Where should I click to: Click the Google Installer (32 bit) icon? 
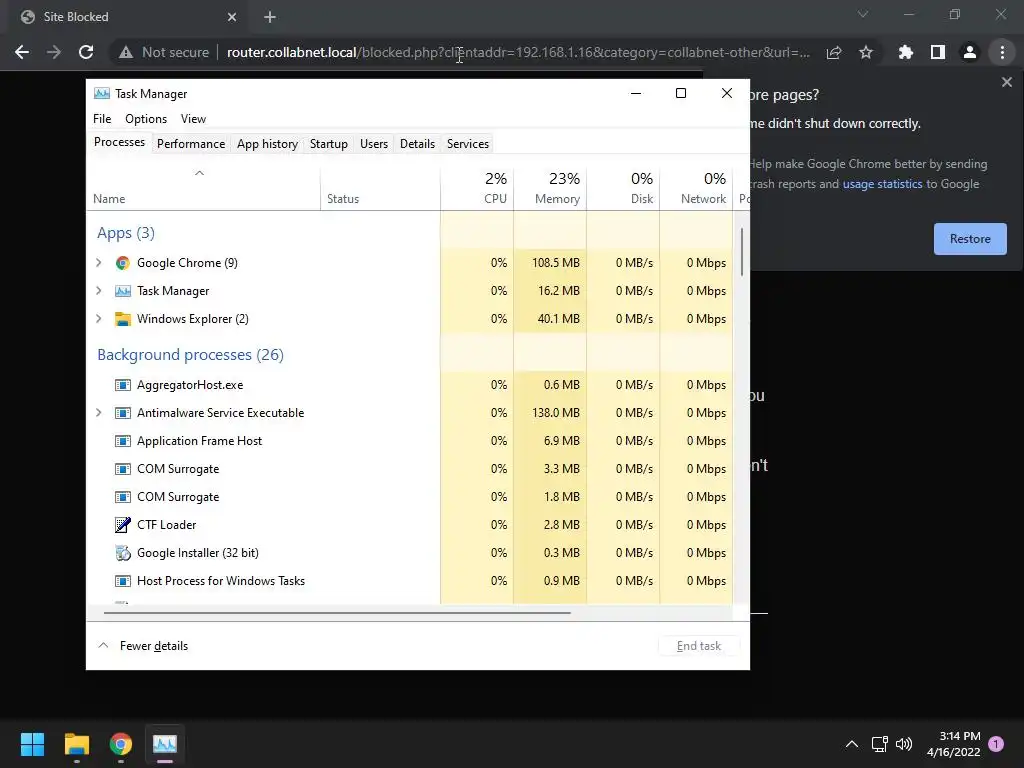(122, 552)
